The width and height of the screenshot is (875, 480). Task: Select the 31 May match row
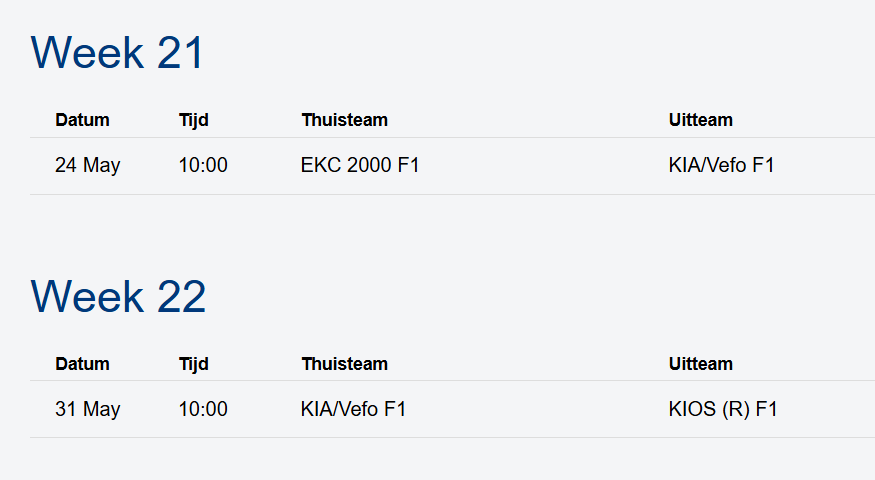point(453,409)
